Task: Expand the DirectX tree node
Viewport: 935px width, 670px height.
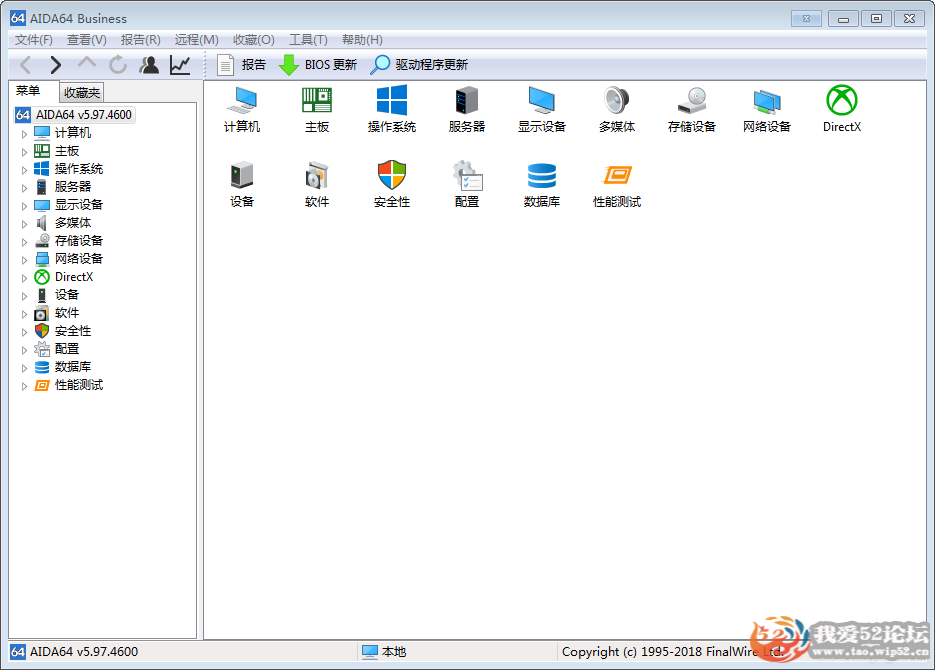Action: (x=24, y=278)
